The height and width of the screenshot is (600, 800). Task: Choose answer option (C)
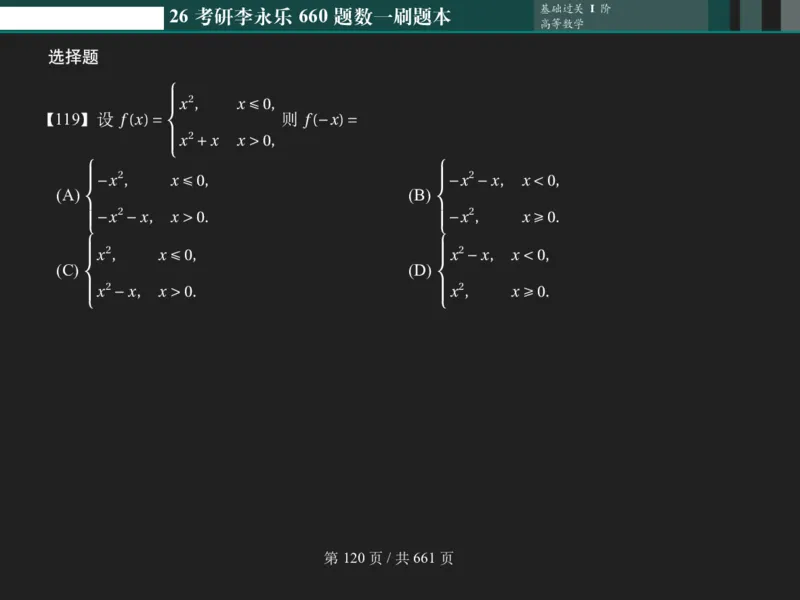tap(68, 270)
